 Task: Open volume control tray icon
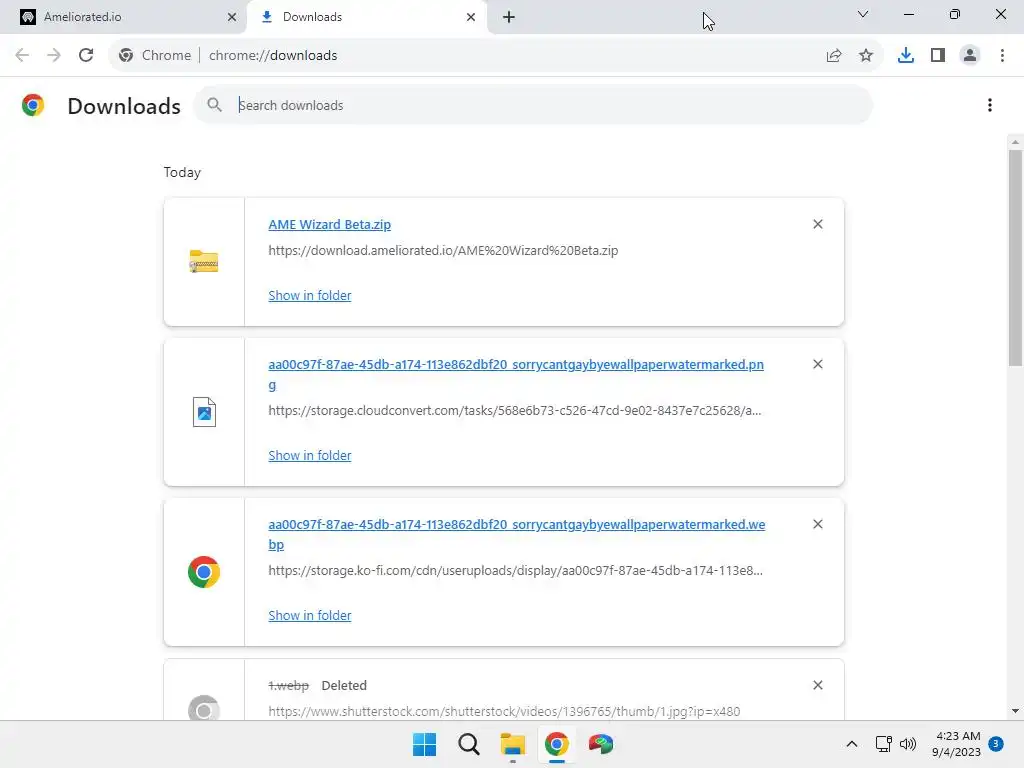point(908,744)
